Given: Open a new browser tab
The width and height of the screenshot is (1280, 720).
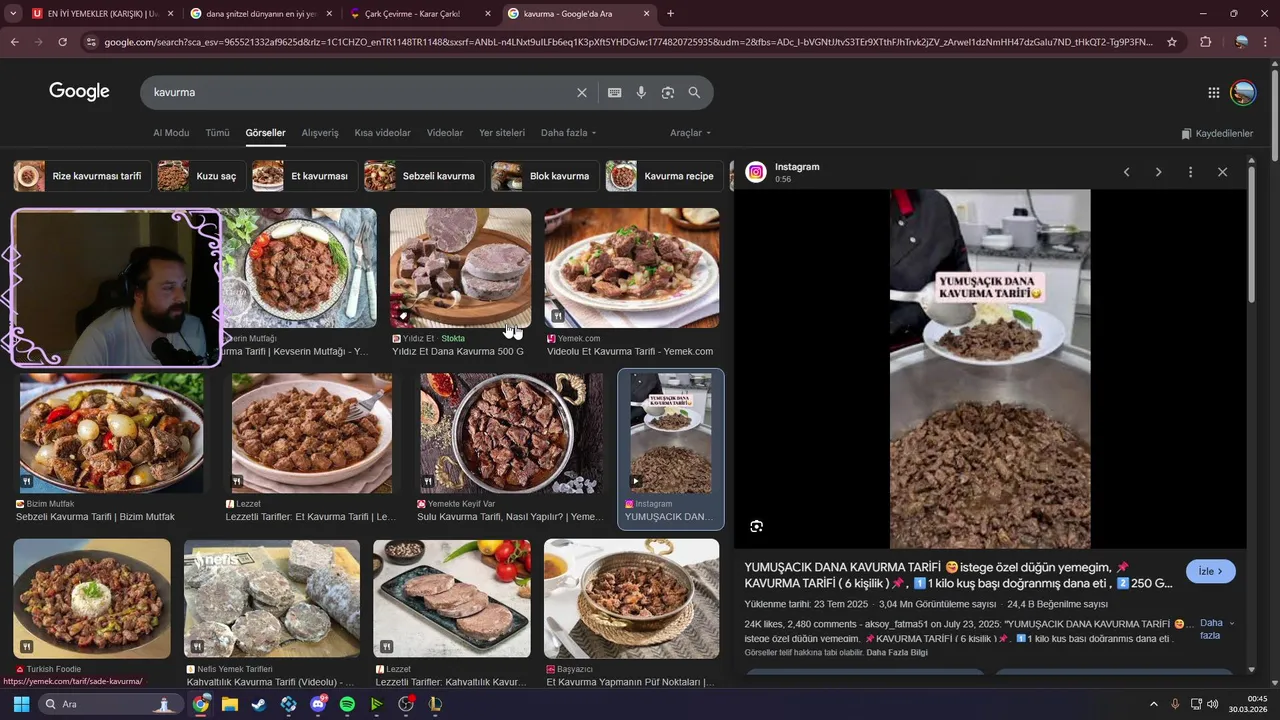Looking at the screenshot, I should click(x=670, y=14).
